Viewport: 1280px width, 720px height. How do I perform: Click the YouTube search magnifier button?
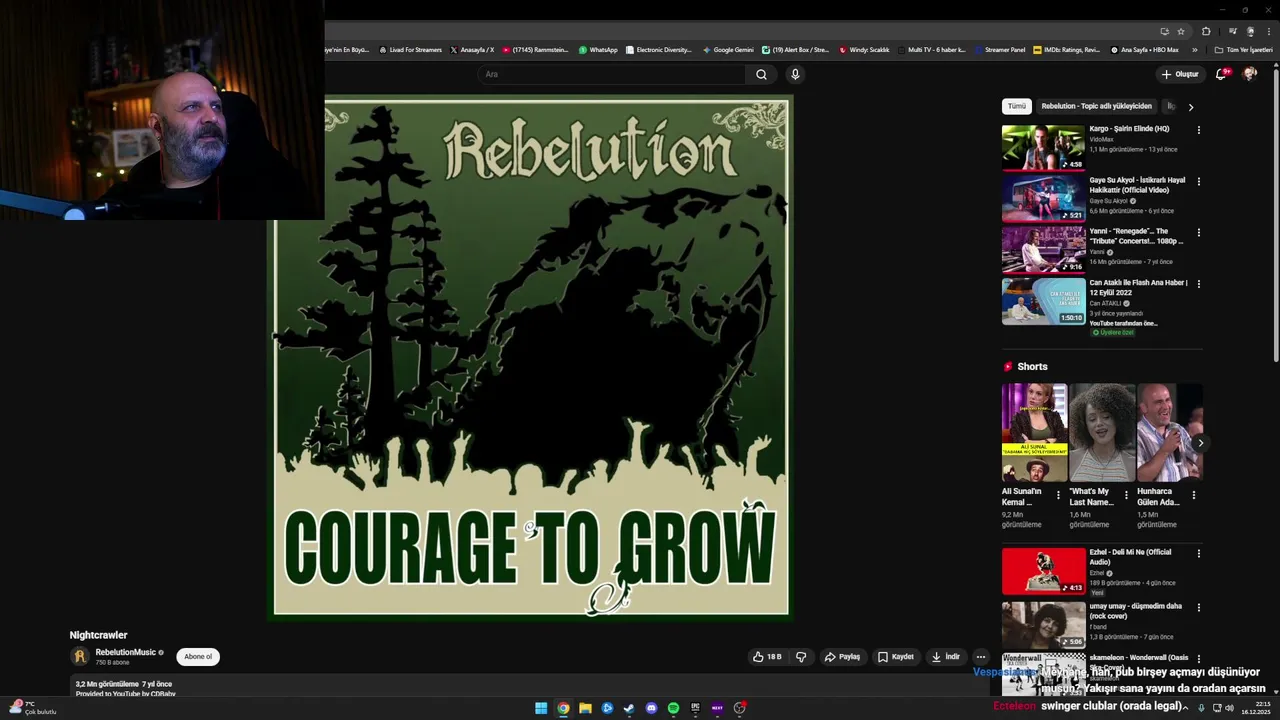[761, 74]
